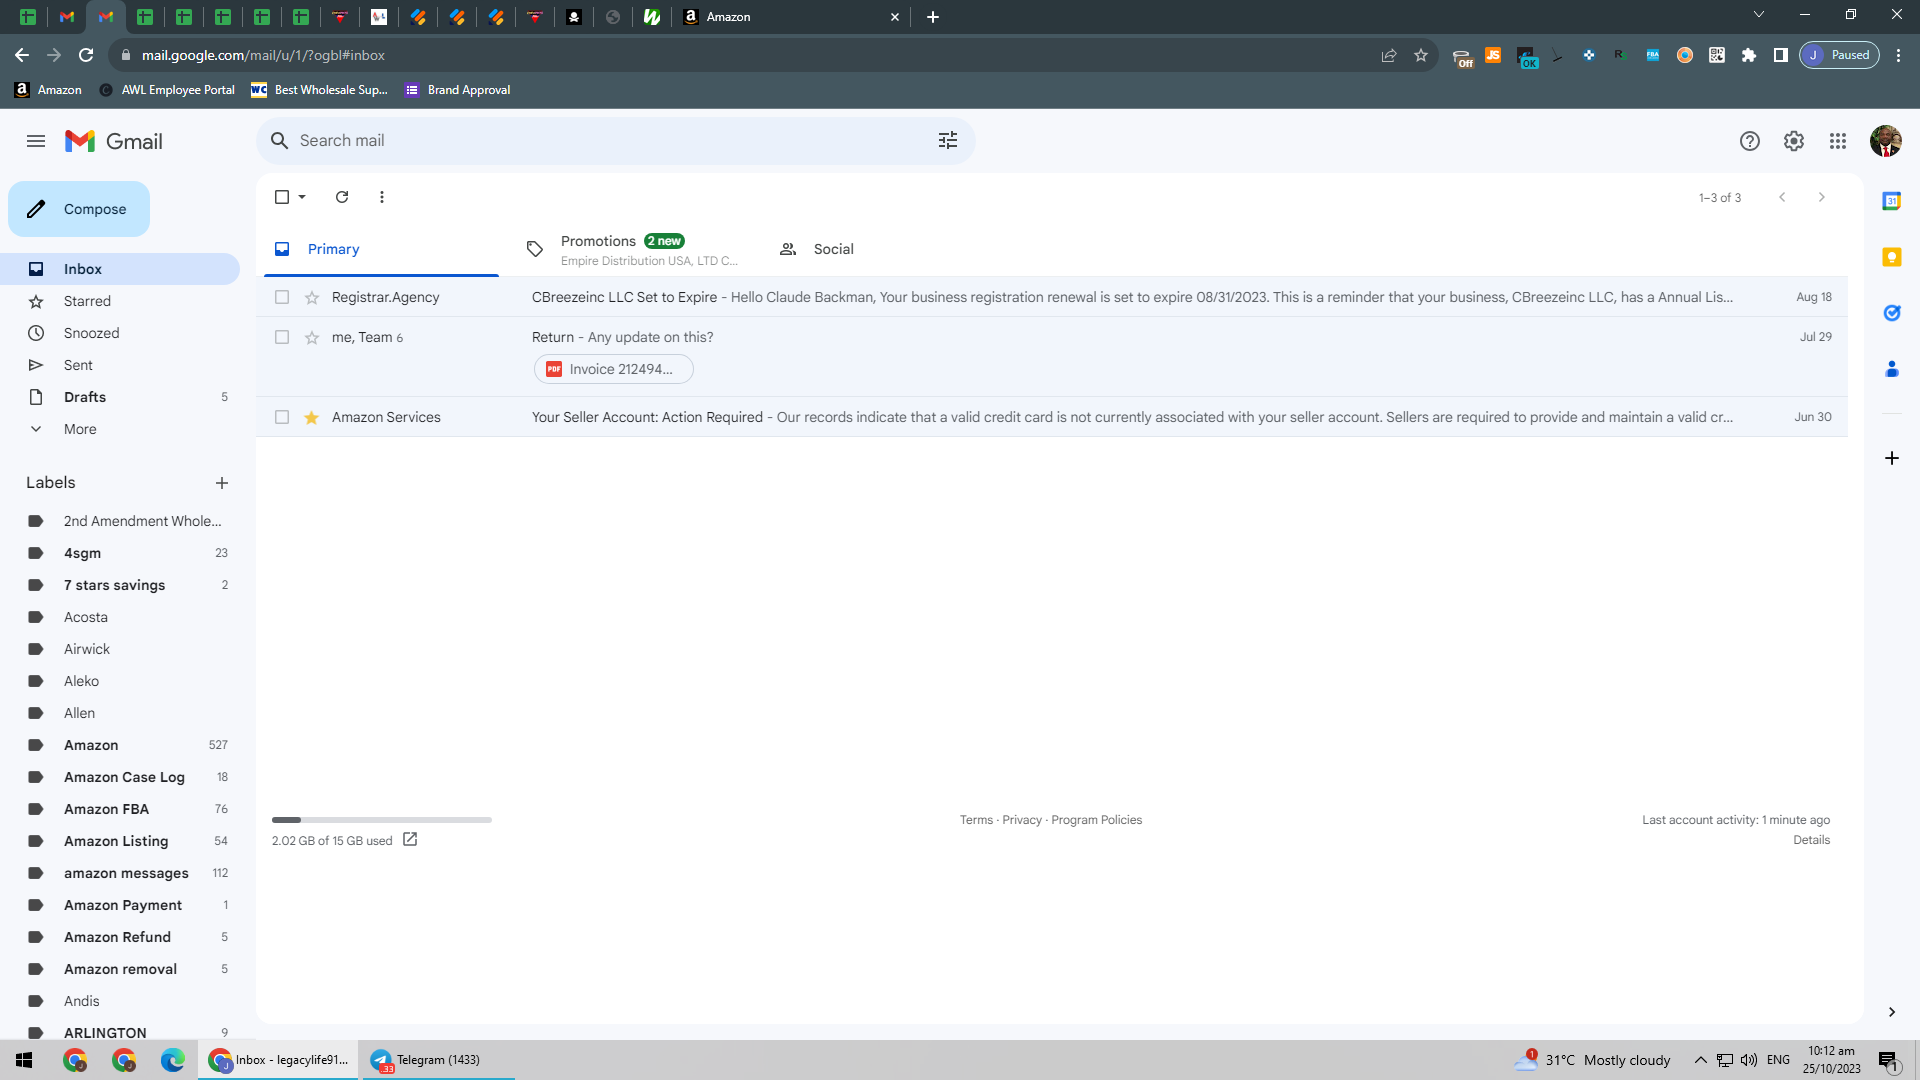Check the Amazon Services email checkbox
The width and height of the screenshot is (1920, 1080).
282,417
